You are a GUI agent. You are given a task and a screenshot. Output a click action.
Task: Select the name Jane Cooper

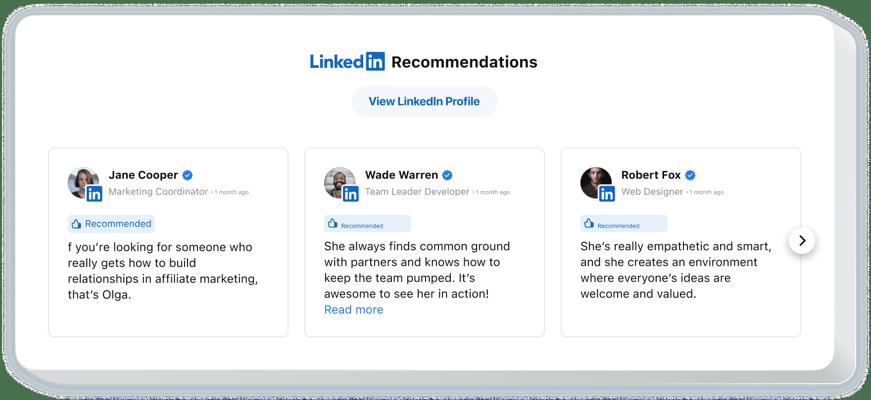point(143,175)
